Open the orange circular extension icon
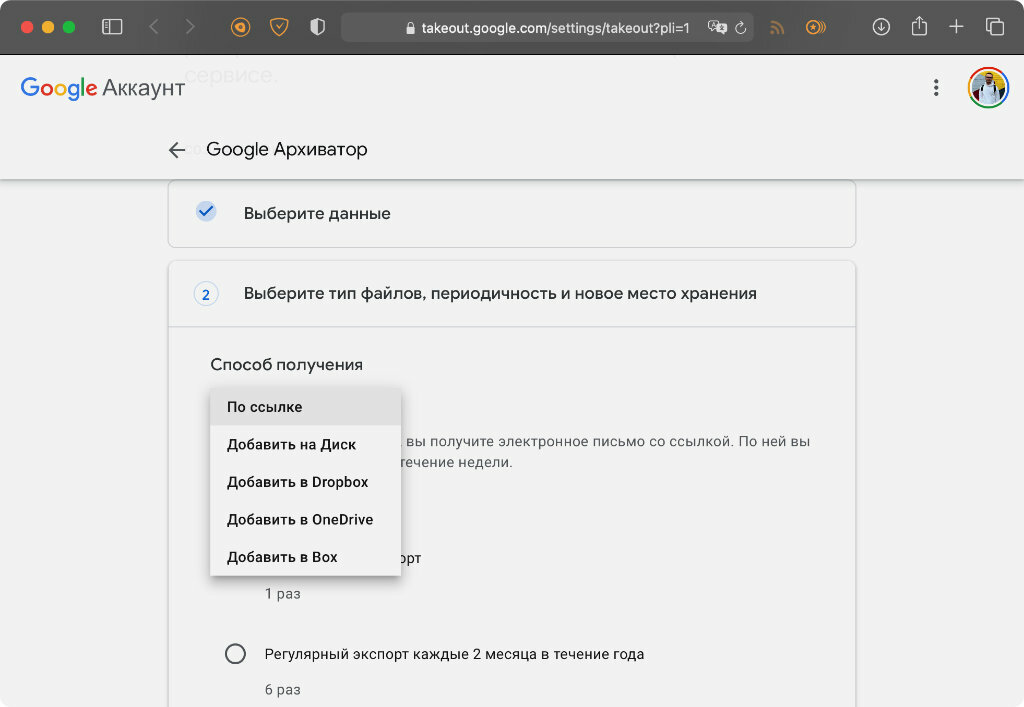Image resolution: width=1024 pixels, height=707 pixels. pos(240,27)
